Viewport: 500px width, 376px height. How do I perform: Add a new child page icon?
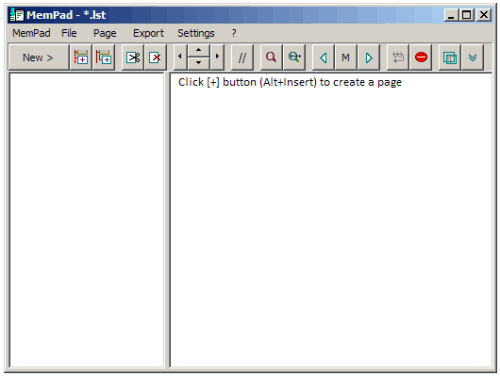click(104, 58)
